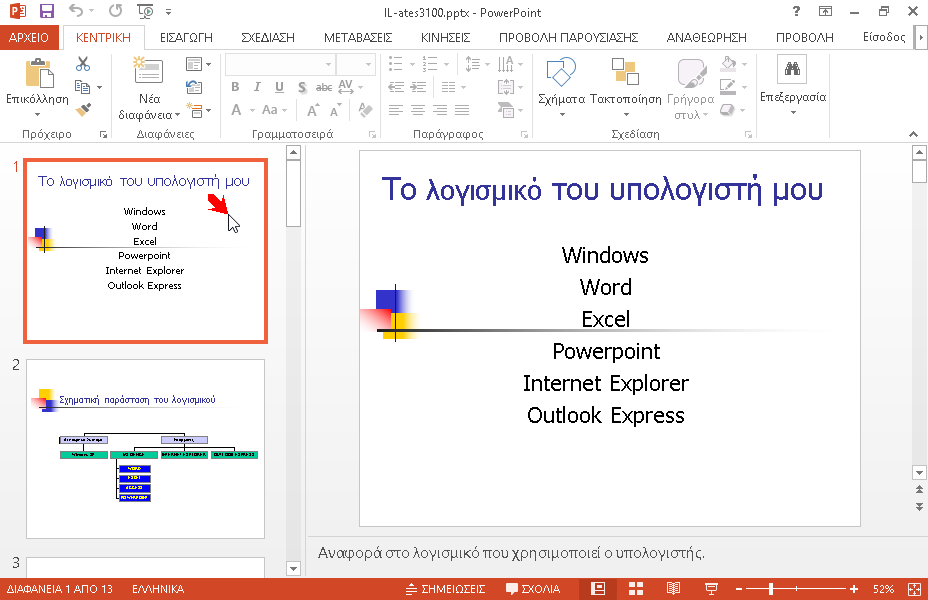Click the Επικόλληση paste clipboard icon

[39, 73]
